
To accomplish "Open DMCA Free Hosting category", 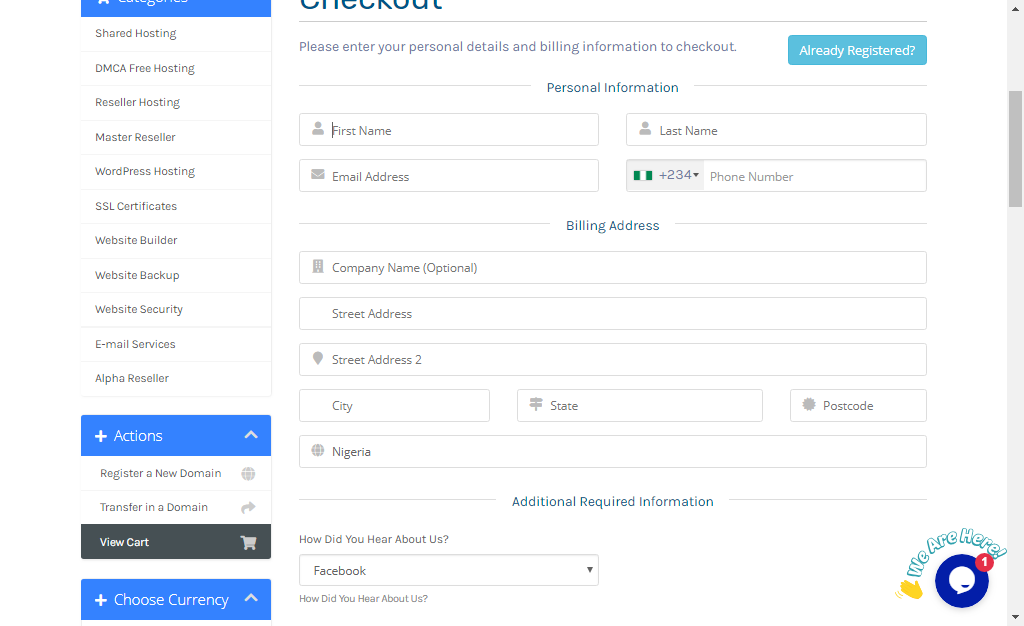I will point(176,69).
